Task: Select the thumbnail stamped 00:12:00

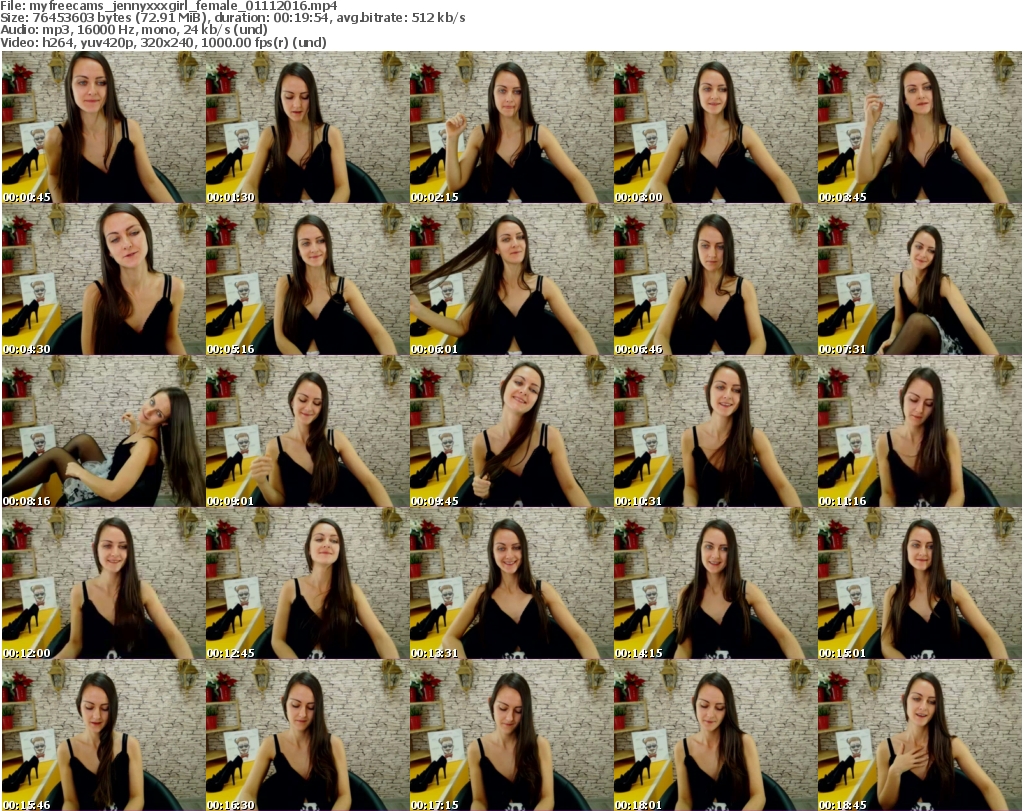Action: (x=103, y=584)
